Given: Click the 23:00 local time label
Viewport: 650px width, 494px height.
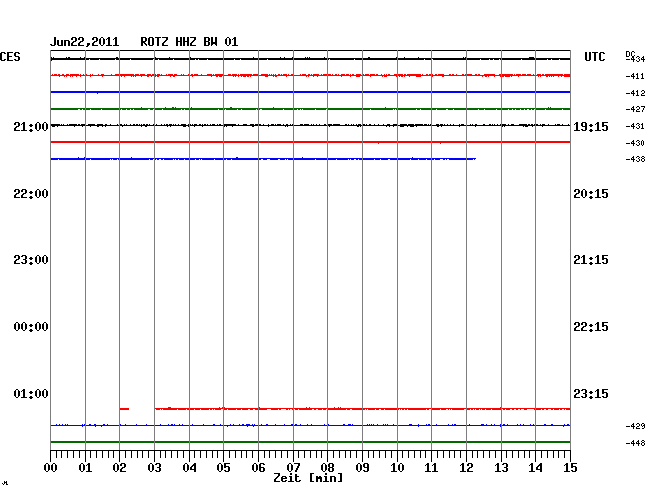Looking at the screenshot, I should (x=31, y=260).
